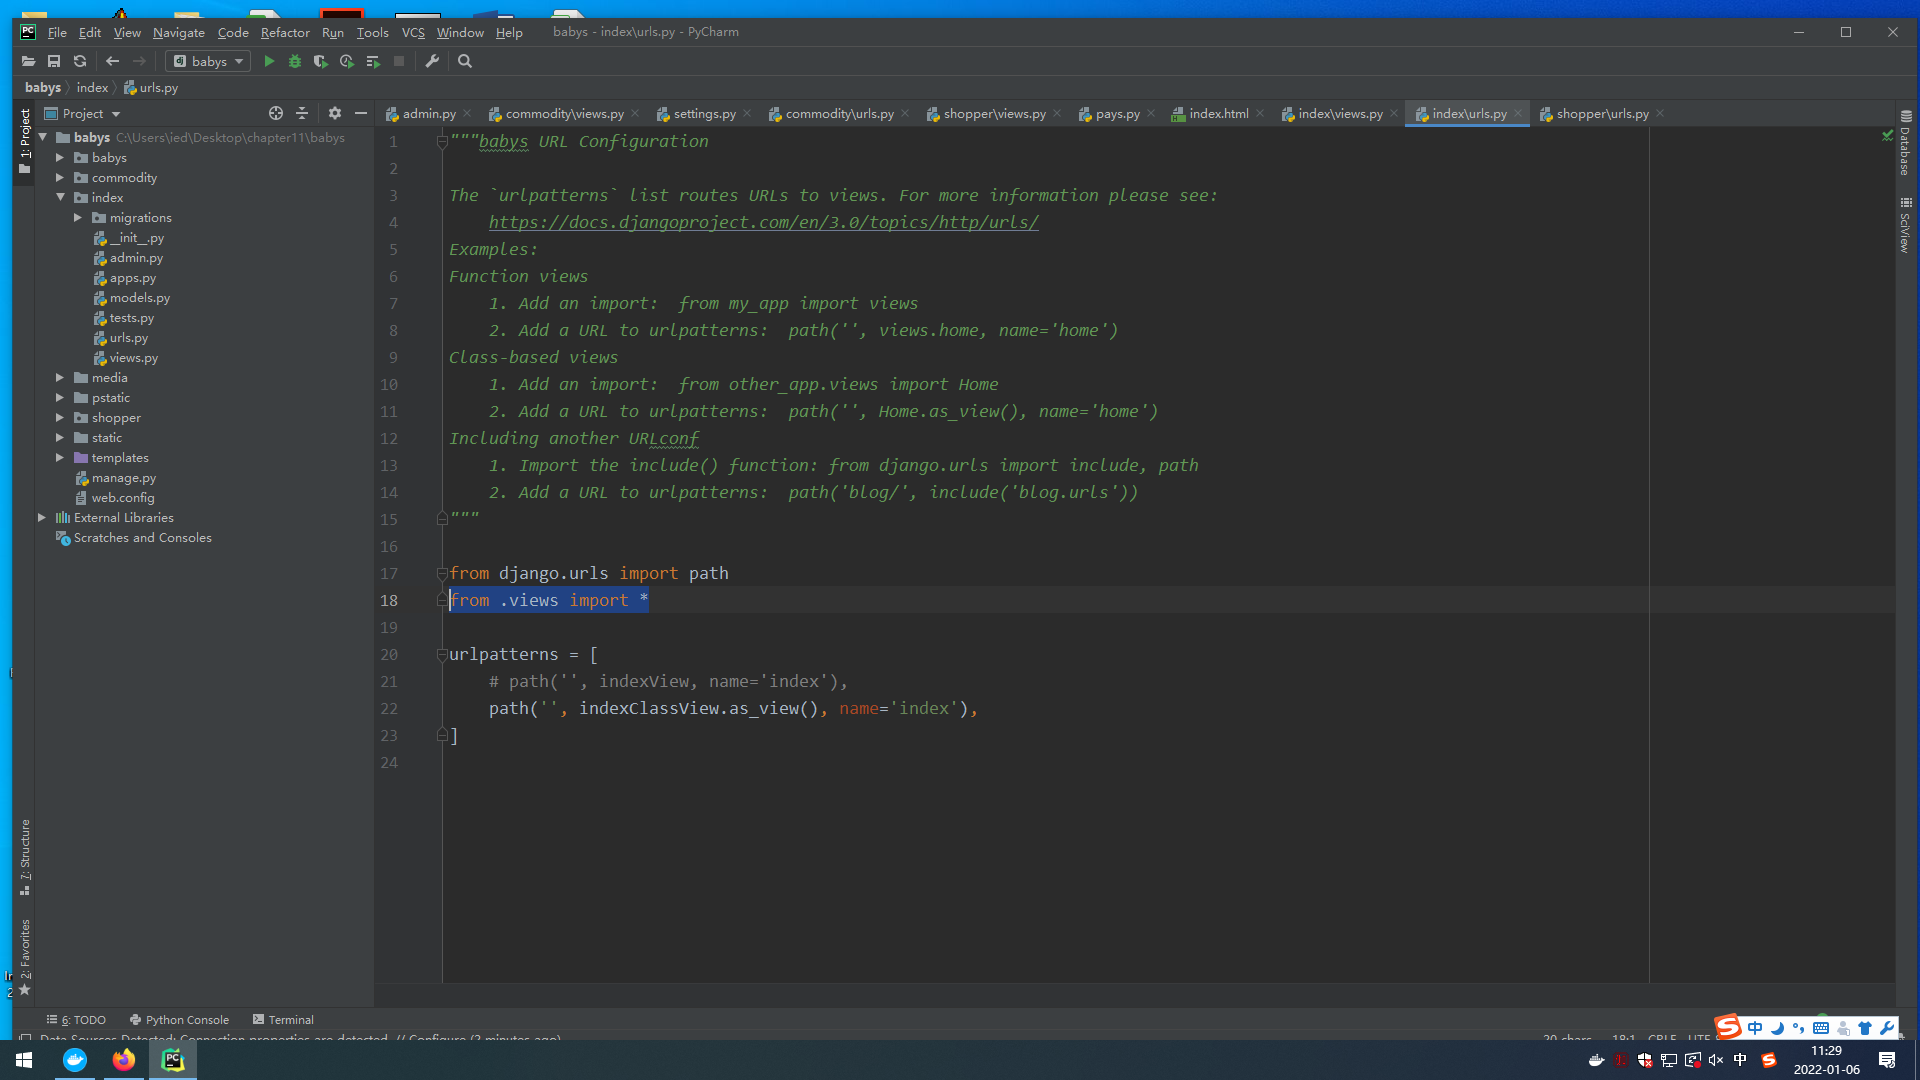Image resolution: width=1920 pixels, height=1080 pixels.
Task: Open the babys run configuration dropdown
Action: point(208,61)
